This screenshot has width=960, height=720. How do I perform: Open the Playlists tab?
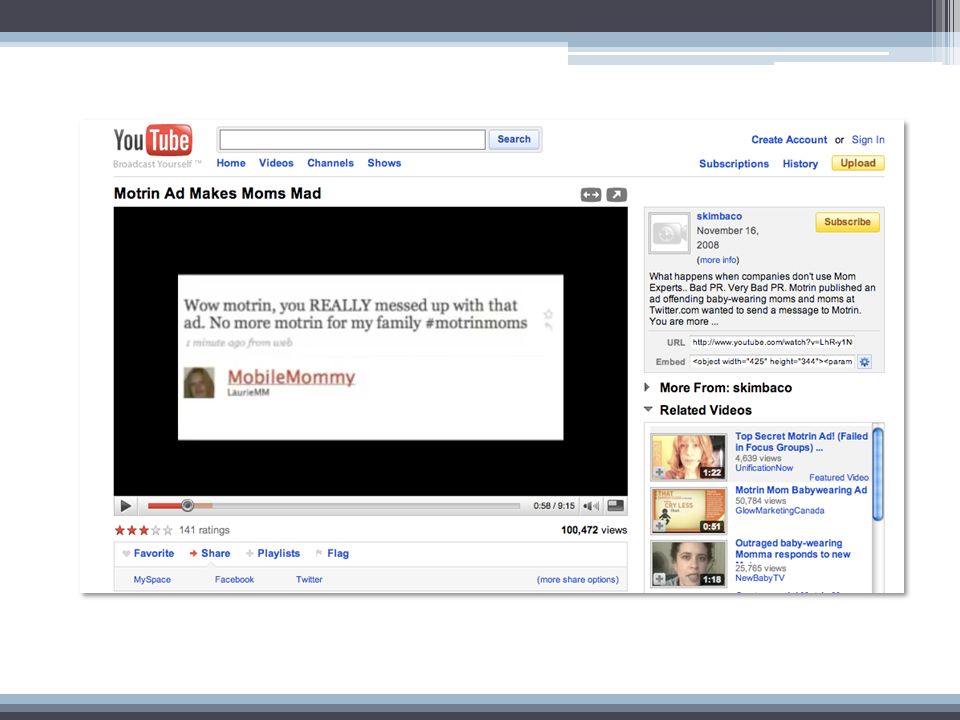tap(273, 553)
